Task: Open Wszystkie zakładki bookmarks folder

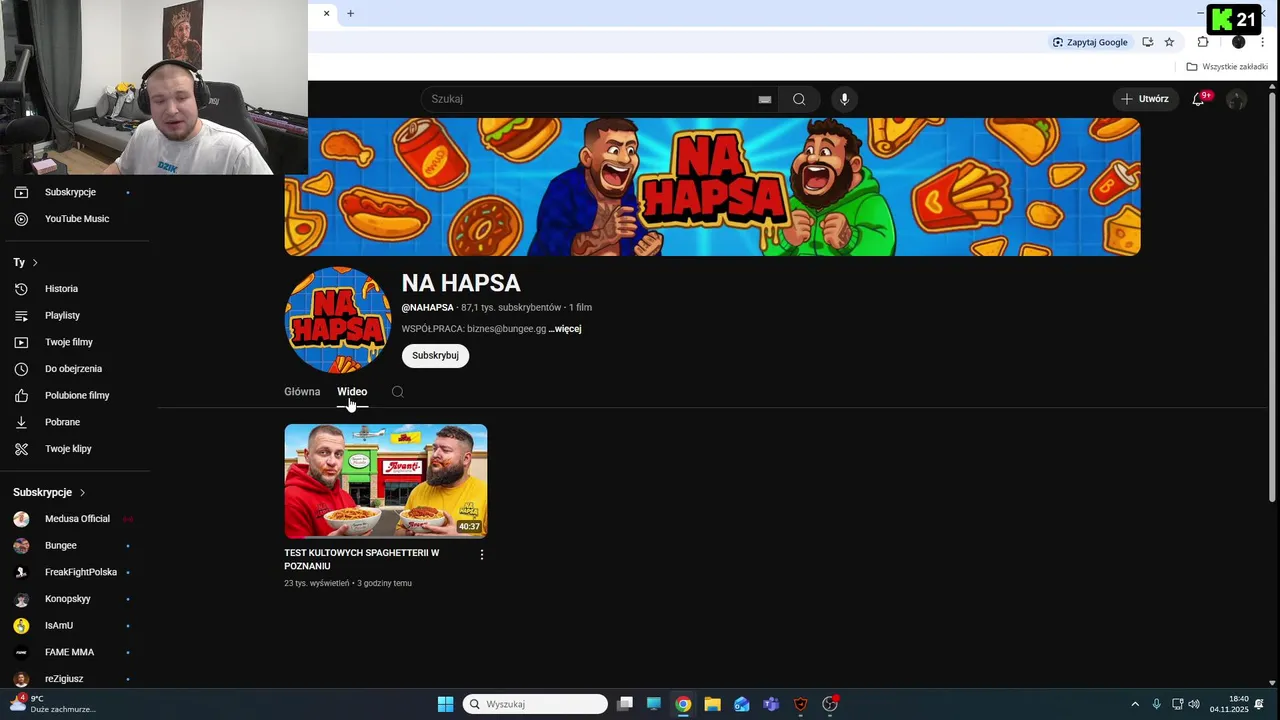Action: (1227, 67)
